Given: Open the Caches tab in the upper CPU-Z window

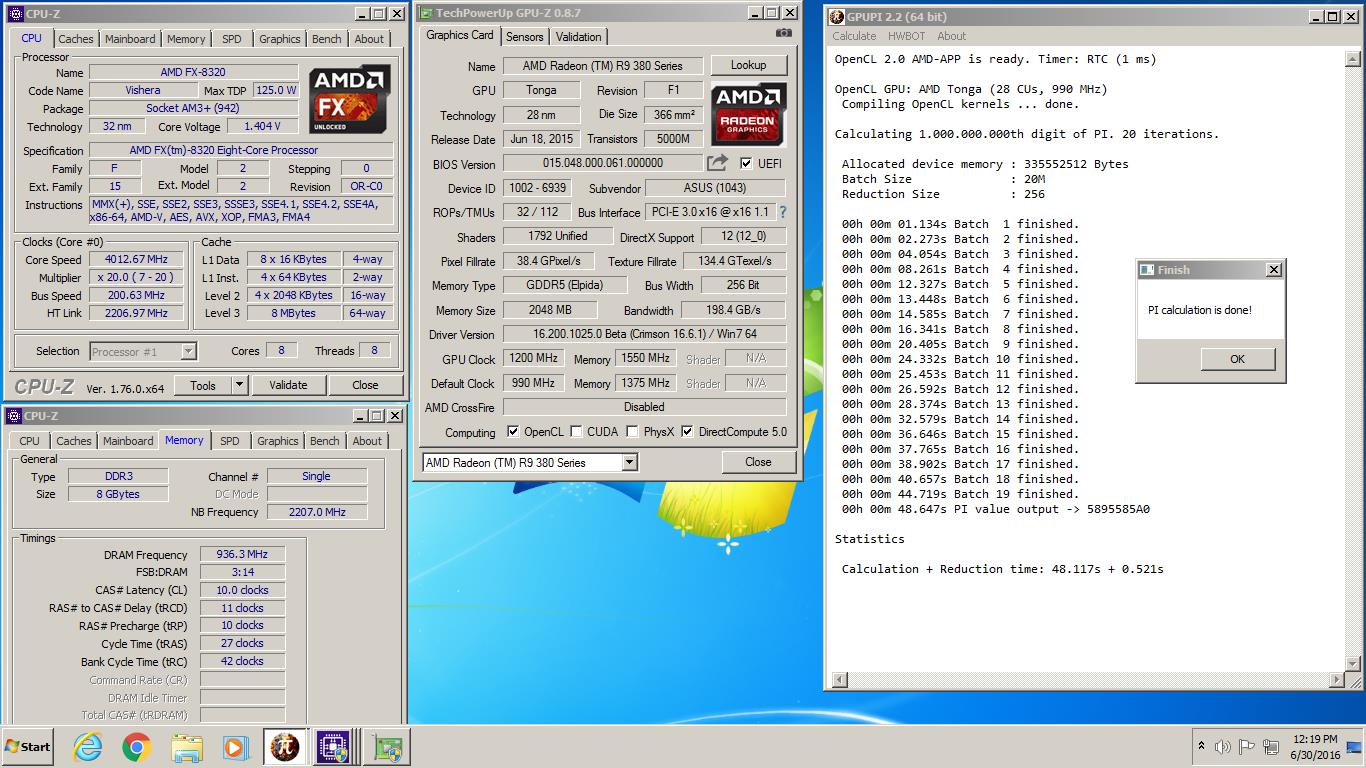Looking at the screenshot, I should (x=75, y=39).
